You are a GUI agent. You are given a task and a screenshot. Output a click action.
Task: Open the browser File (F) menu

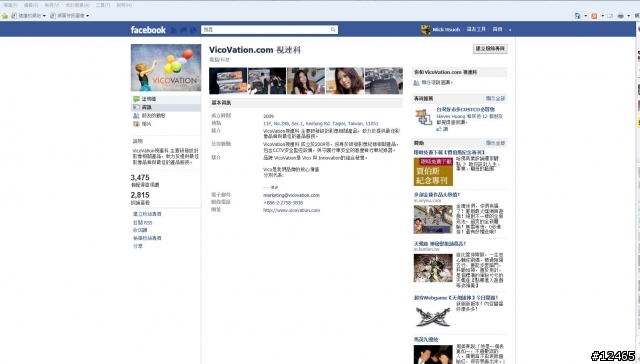pyautogui.click(x=10, y=5)
